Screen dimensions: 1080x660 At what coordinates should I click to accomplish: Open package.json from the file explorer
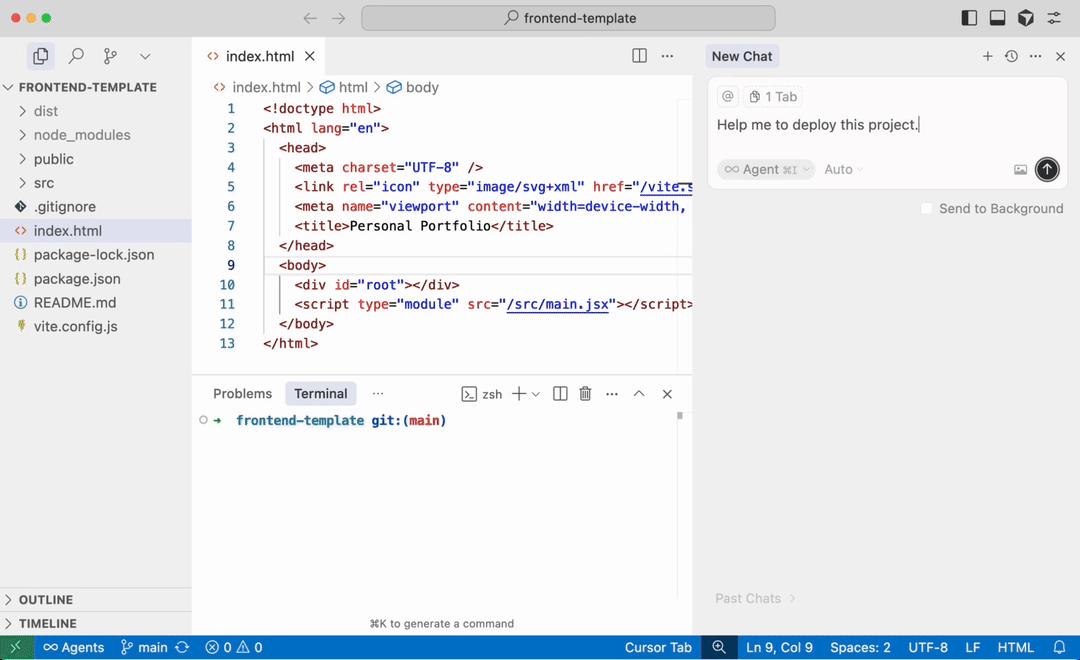[77, 279]
